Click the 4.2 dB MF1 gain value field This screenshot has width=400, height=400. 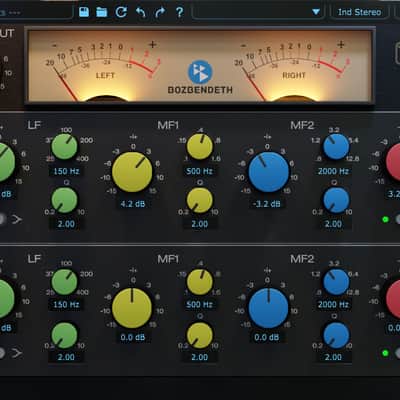(x=133, y=204)
